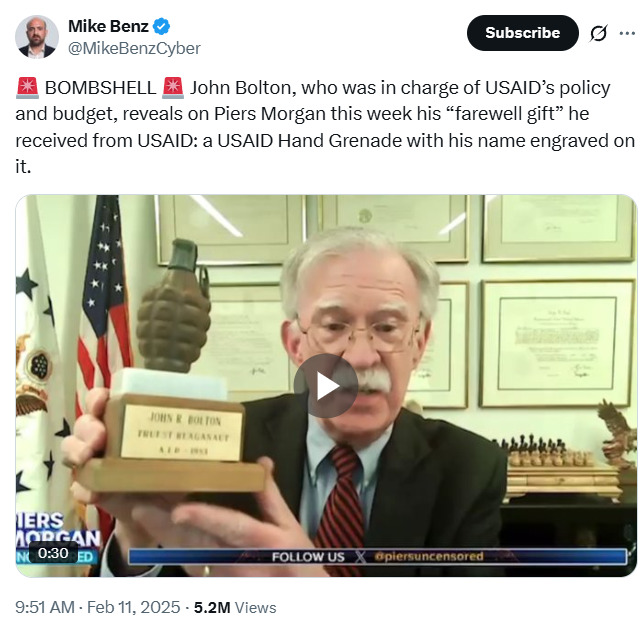Click the blue verified checkmark badge
Screen dimensions: 644x628
161,26
